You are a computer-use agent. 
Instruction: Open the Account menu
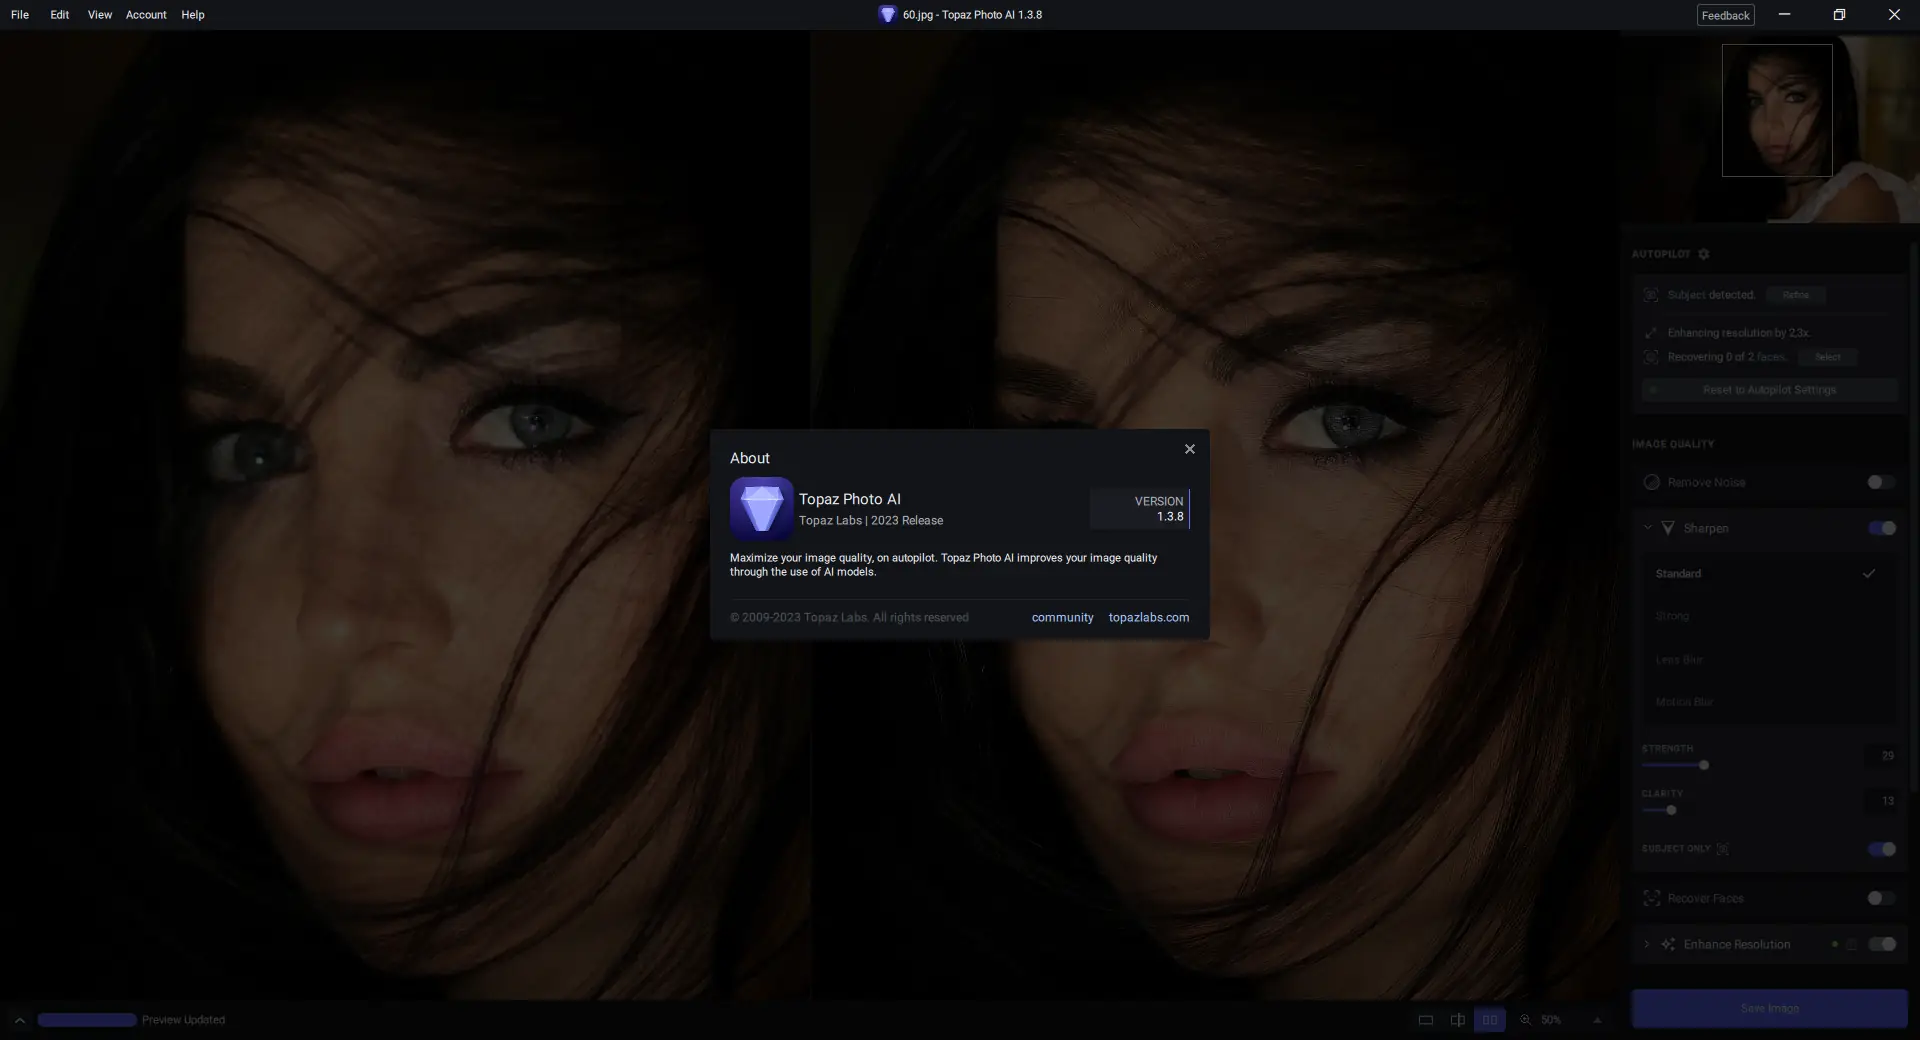[x=146, y=15]
